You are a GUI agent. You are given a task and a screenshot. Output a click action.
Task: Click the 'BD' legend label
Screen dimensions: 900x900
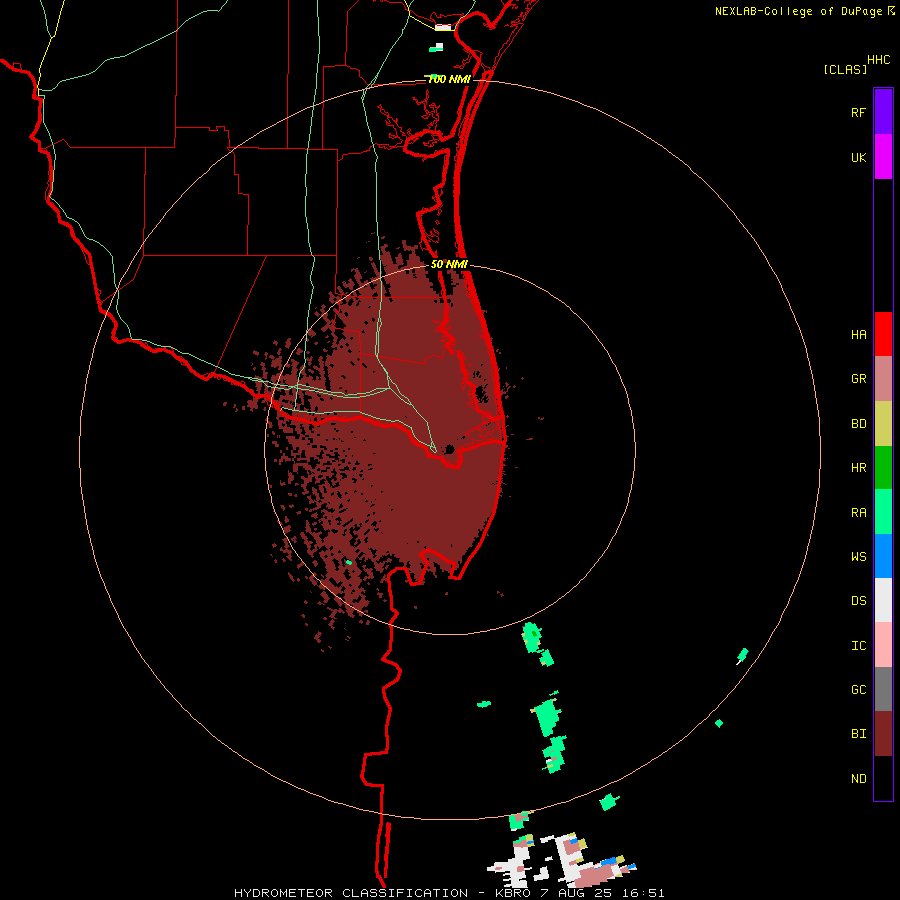point(858,424)
